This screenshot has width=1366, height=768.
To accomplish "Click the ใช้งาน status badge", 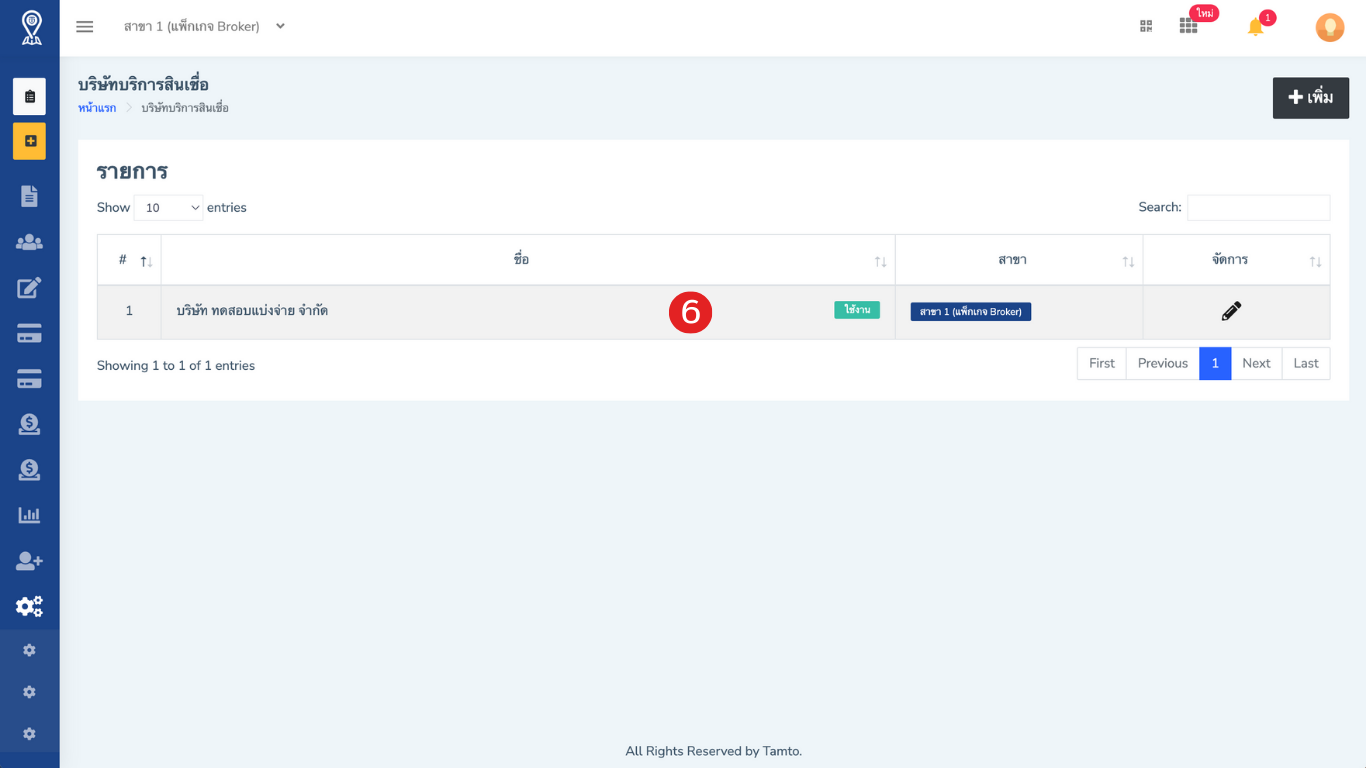I will click(x=857, y=310).
